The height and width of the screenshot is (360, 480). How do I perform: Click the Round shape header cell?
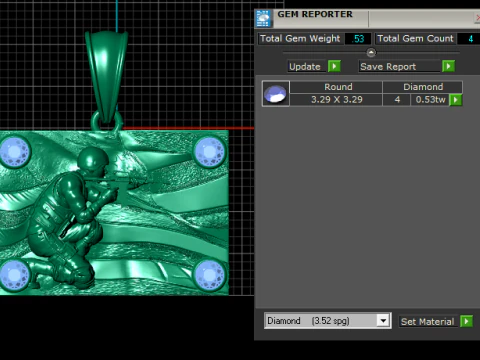coord(336,87)
